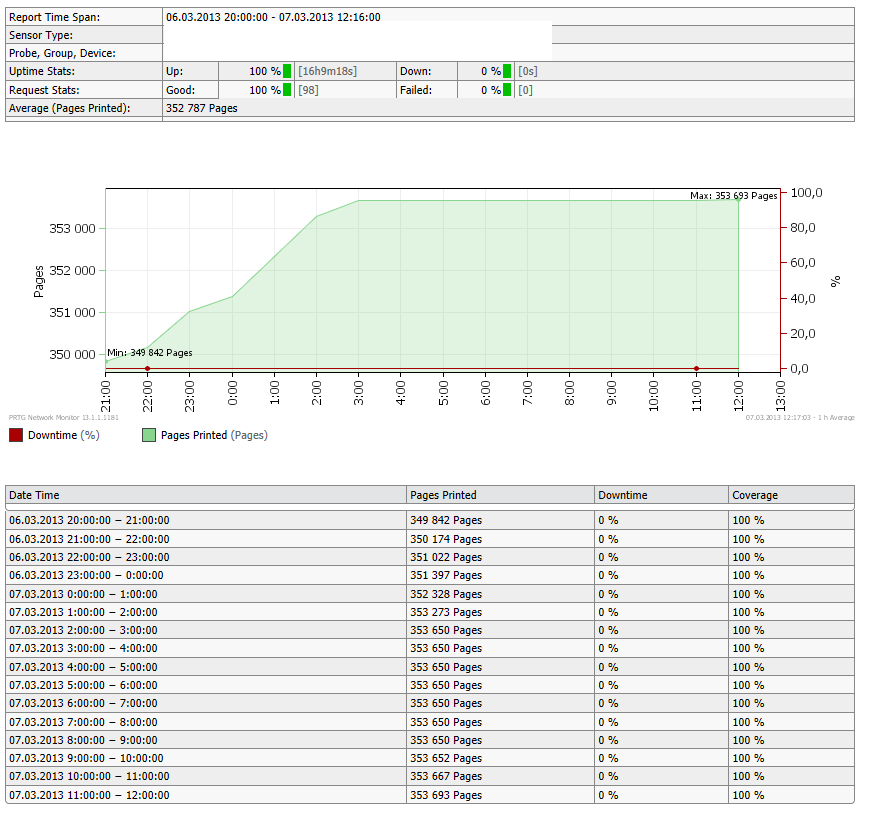Click the 06.03.2013 20:00:00 – 21:00:00 row
This screenshot has height=816, width=876.
coord(430,520)
